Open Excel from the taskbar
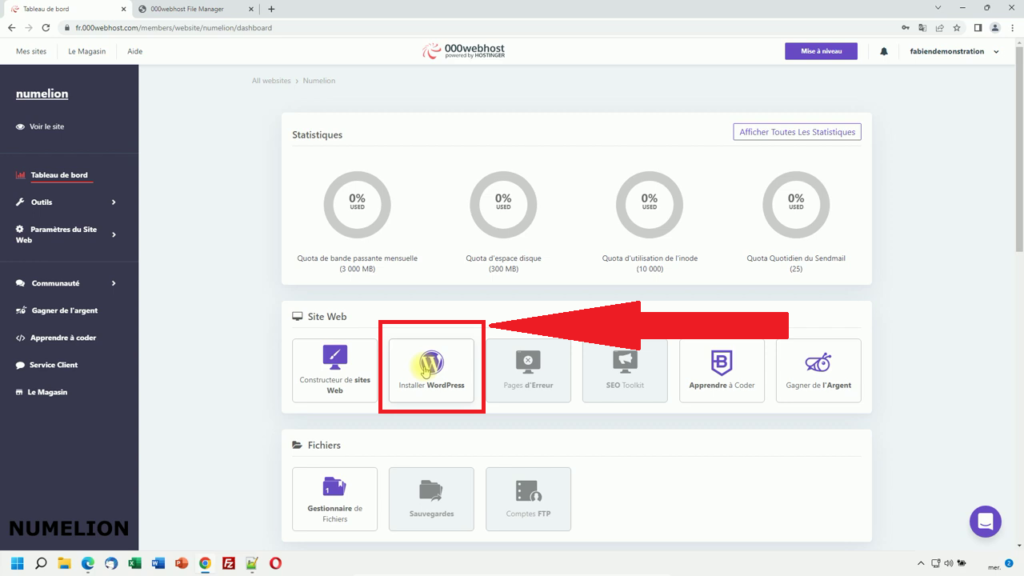The height and width of the screenshot is (576, 1024). (x=135, y=563)
